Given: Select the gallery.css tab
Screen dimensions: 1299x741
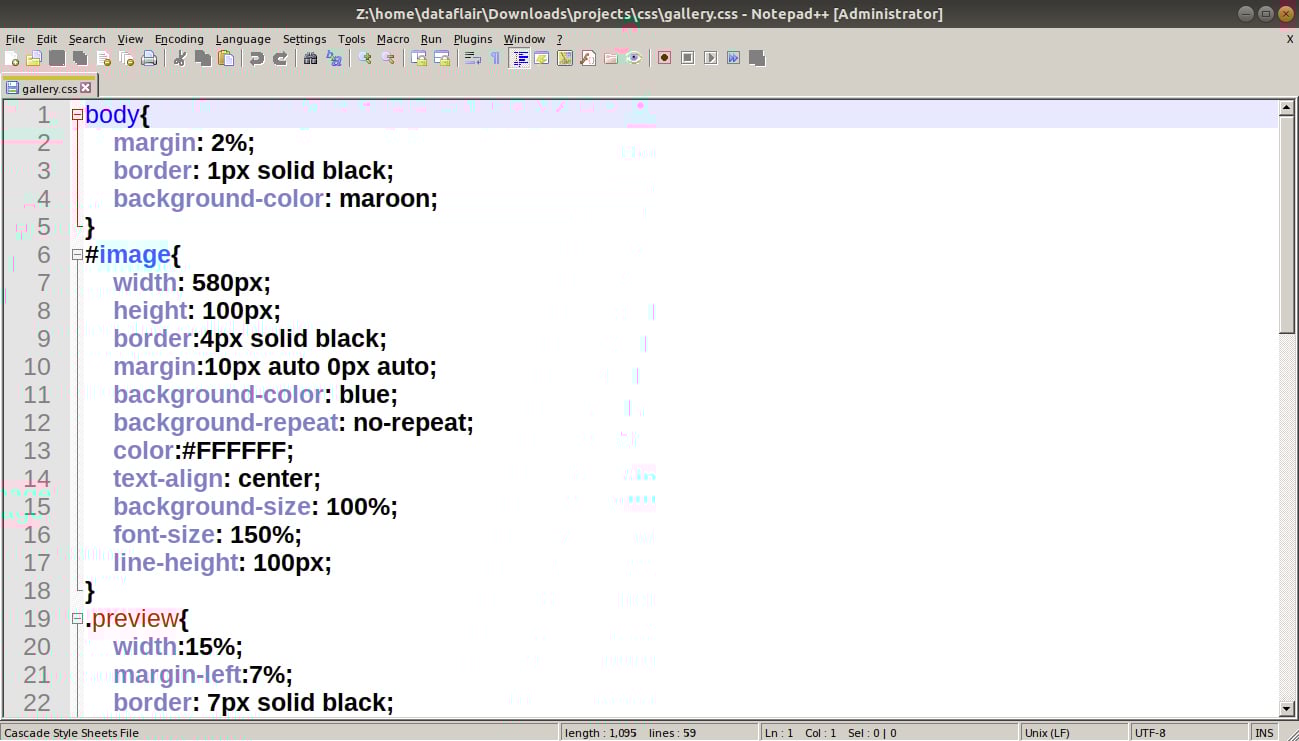Looking at the screenshot, I should 49,88.
